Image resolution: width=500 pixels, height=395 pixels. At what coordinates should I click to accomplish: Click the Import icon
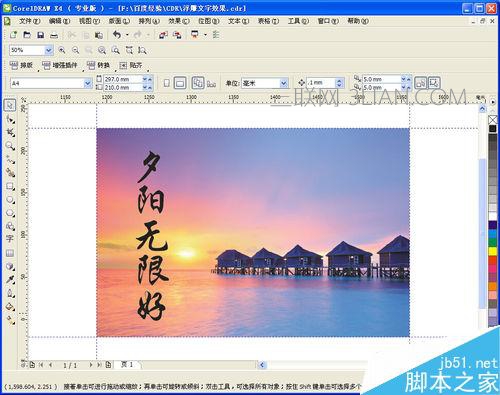[163, 35]
